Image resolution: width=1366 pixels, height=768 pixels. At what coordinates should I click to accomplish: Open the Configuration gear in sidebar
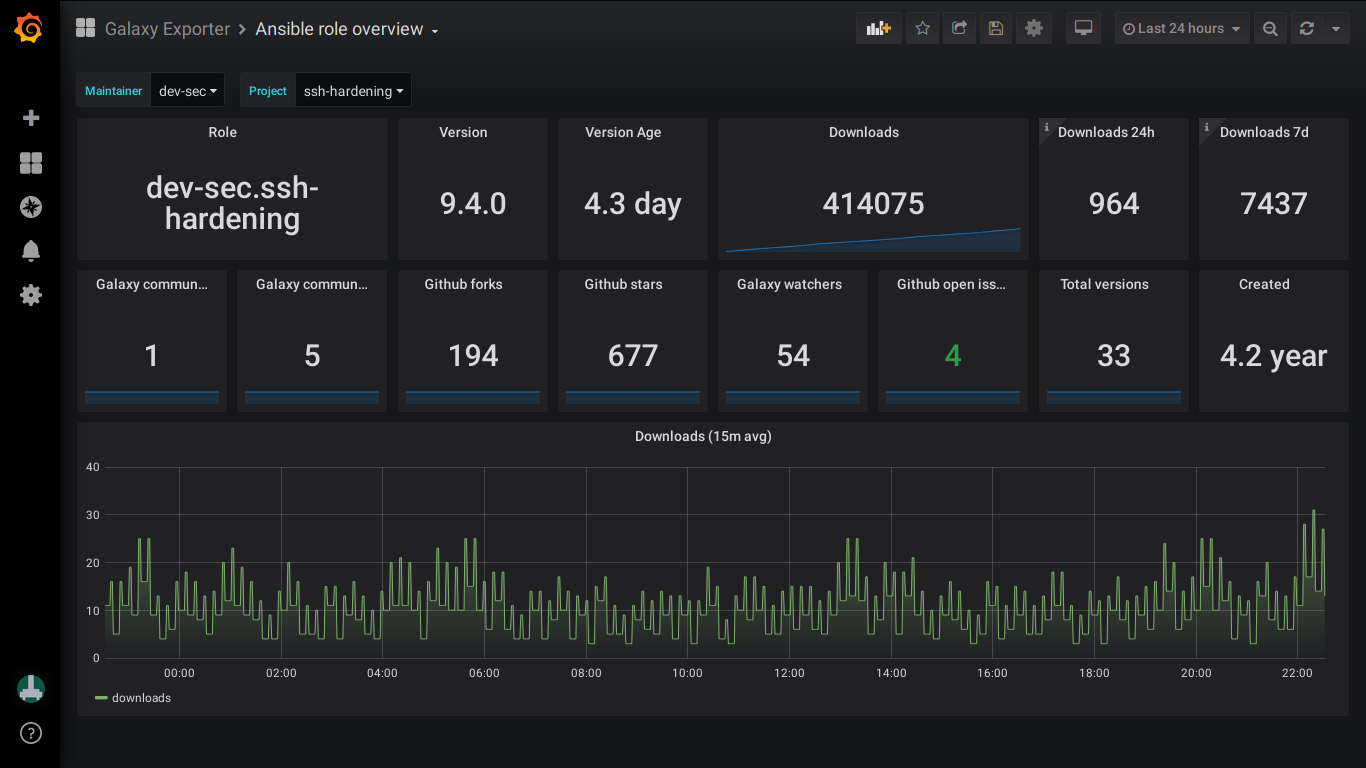click(31, 295)
